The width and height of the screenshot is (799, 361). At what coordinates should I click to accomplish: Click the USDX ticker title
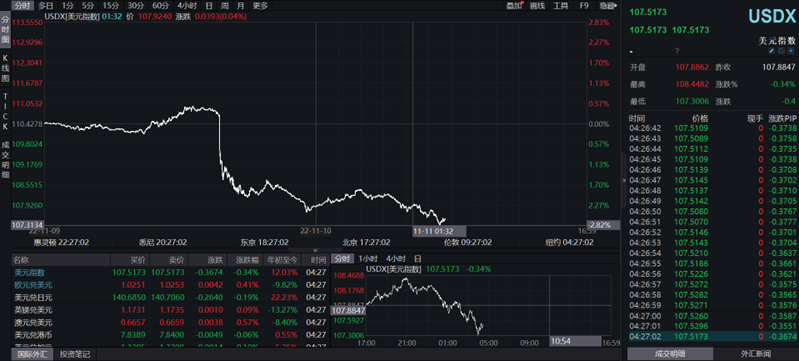pyautogui.click(x=771, y=17)
